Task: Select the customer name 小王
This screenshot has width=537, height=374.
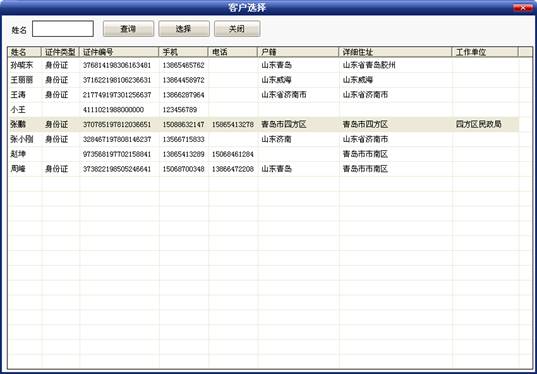Action: [x=18, y=110]
